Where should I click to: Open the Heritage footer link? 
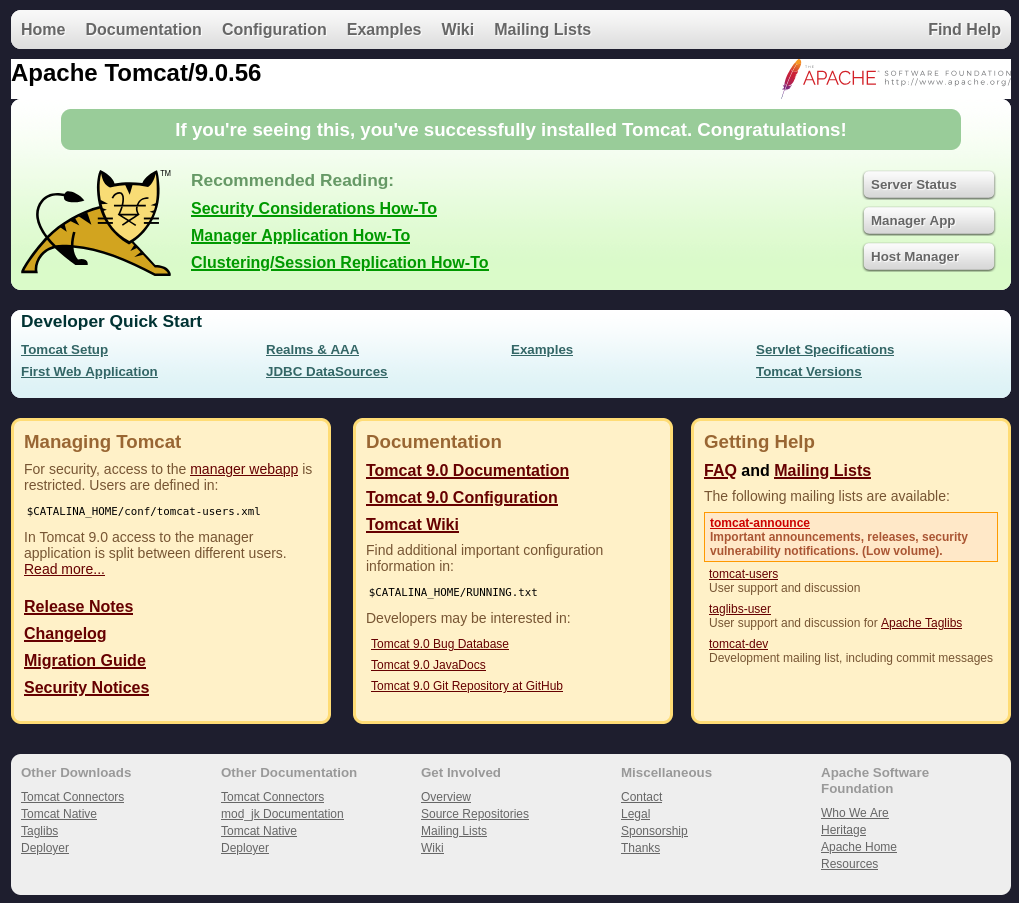click(844, 830)
